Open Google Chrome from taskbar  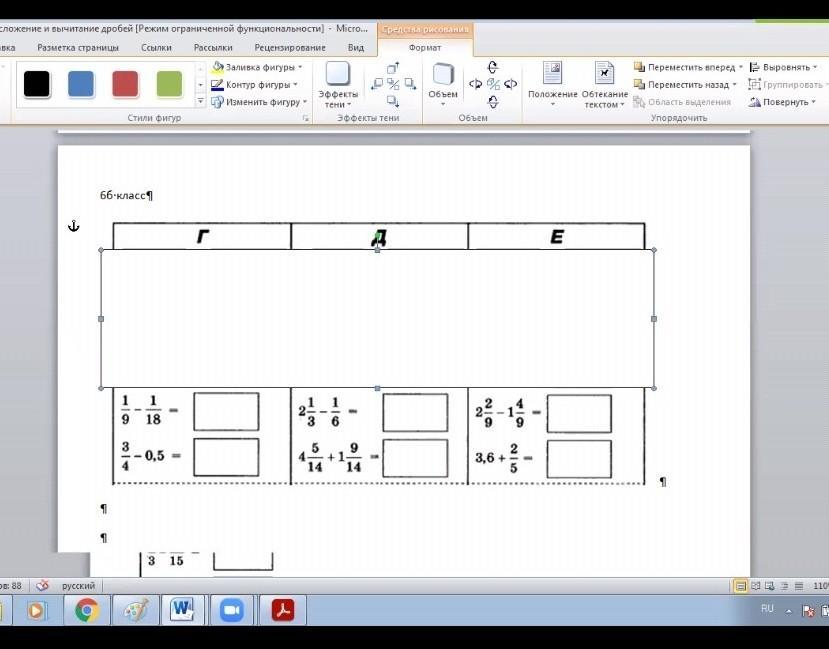point(87,610)
